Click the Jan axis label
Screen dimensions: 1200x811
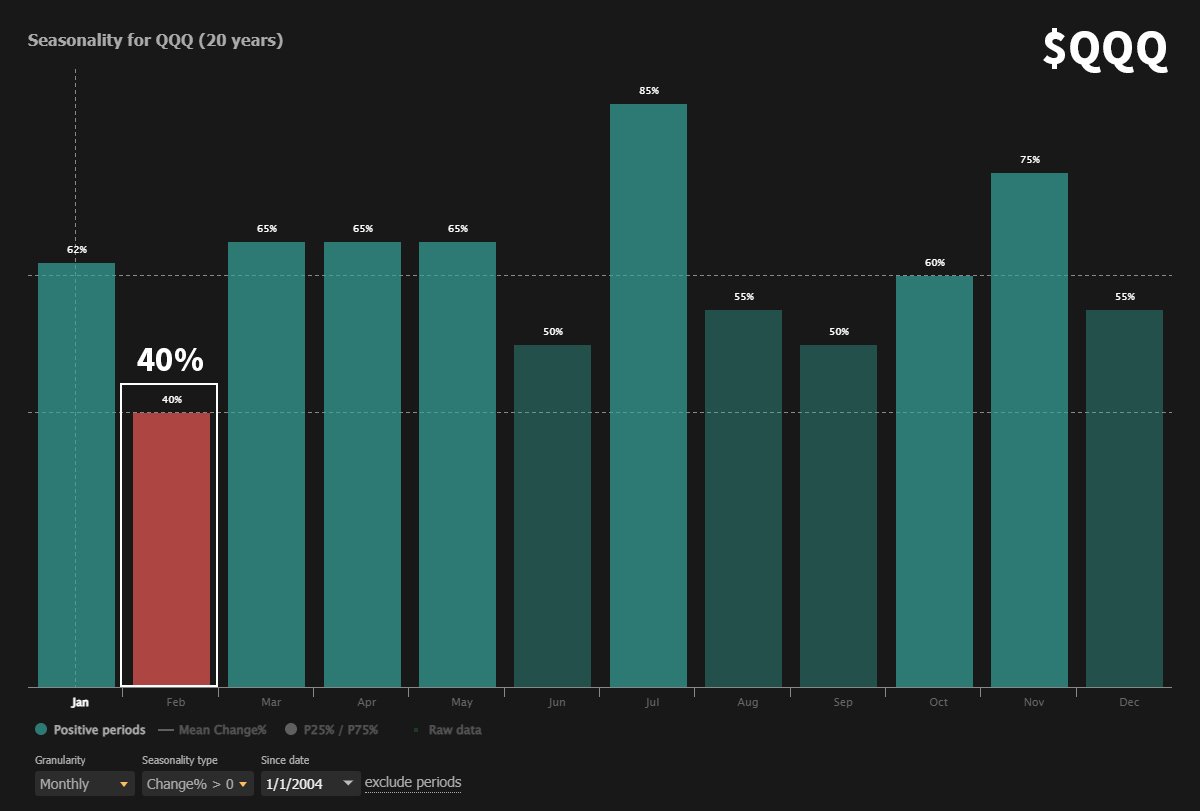80,702
